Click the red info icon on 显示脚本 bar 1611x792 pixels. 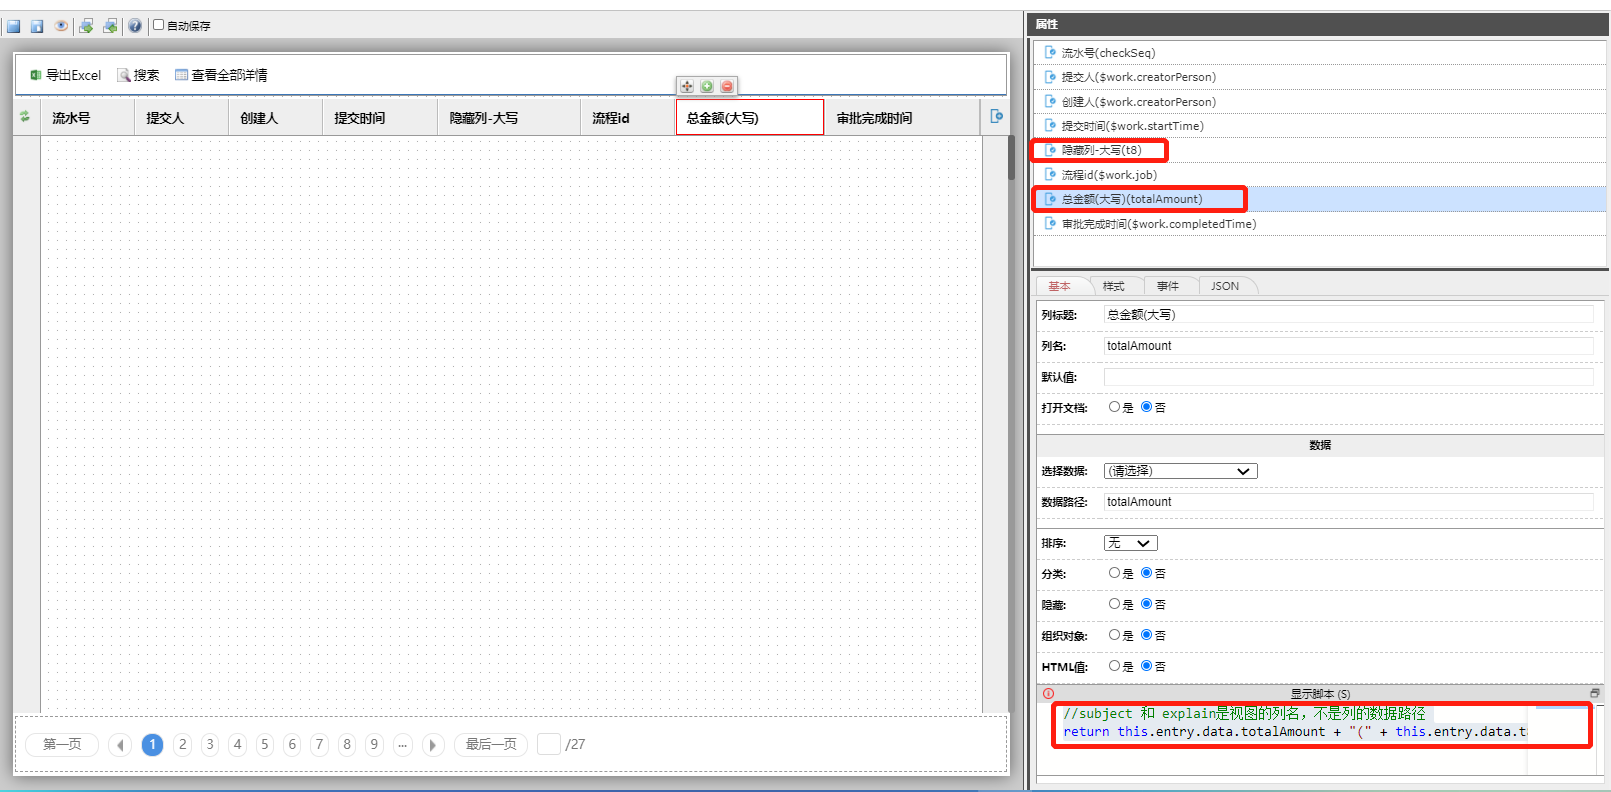[1048, 693]
